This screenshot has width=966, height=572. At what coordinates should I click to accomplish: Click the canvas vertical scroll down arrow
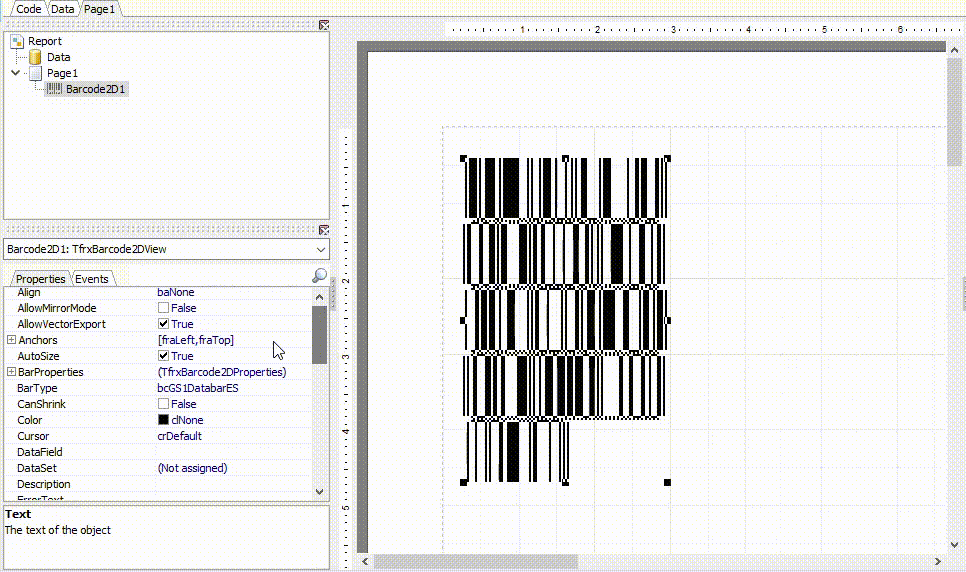click(x=954, y=545)
